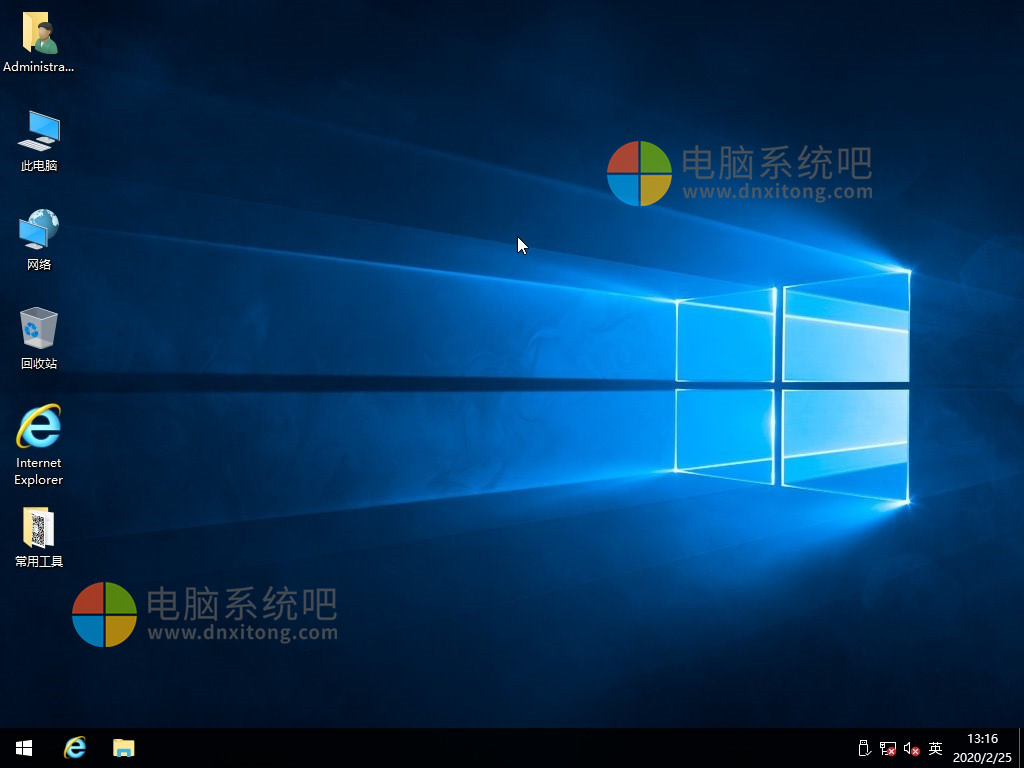This screenshot has width=1024, height=768.
Task: Click the disconnected network tray icon
Action: click(888, 749)
